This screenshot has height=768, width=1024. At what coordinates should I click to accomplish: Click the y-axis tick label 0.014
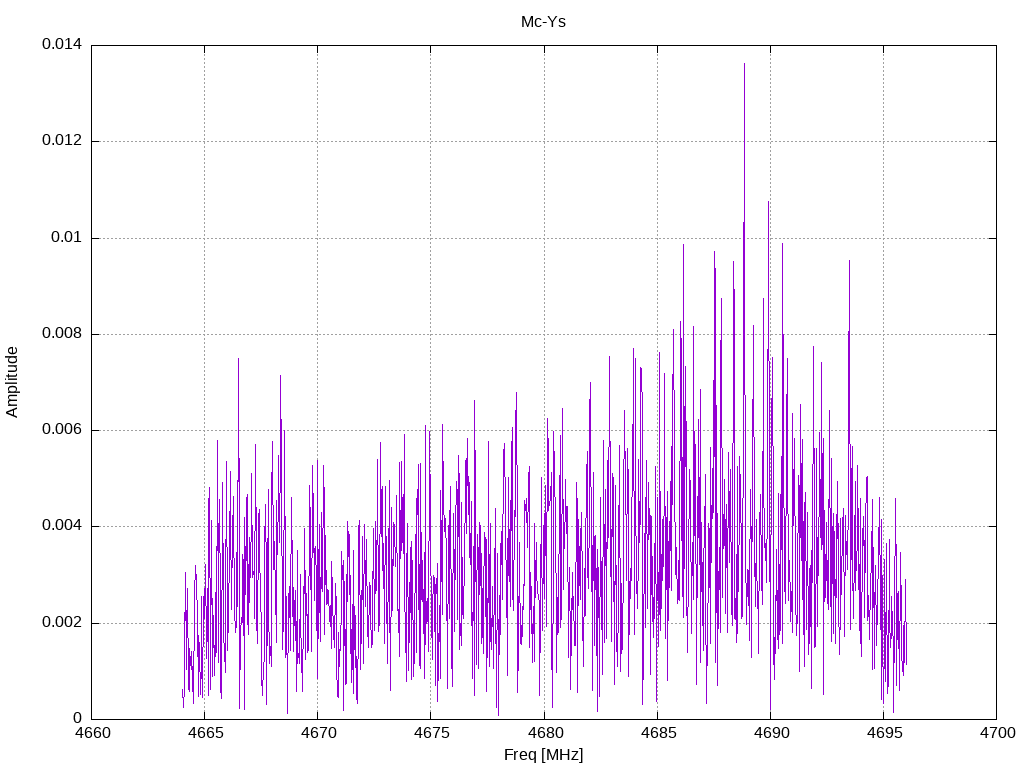(62, 44)
